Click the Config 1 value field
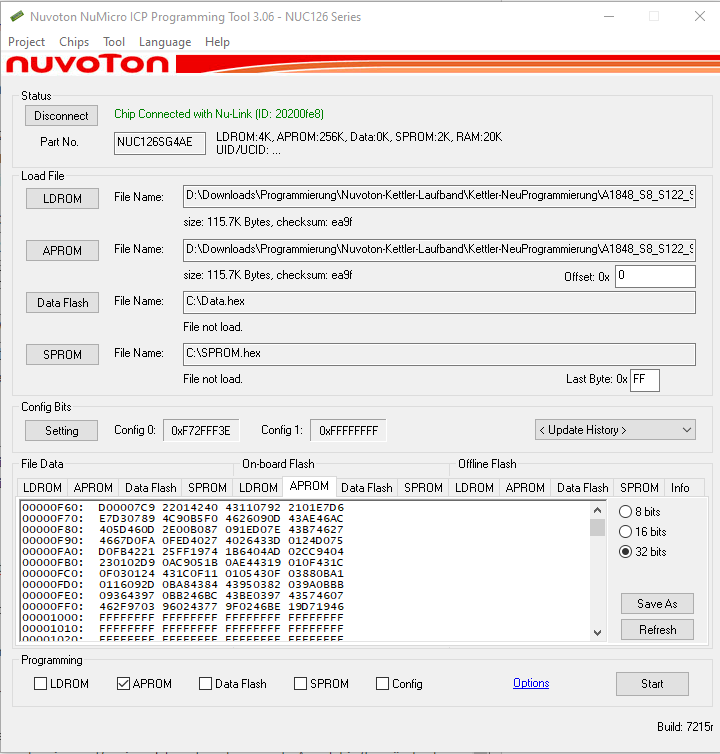The width and height of the screenshot is (720, 754). coord(348,430)
